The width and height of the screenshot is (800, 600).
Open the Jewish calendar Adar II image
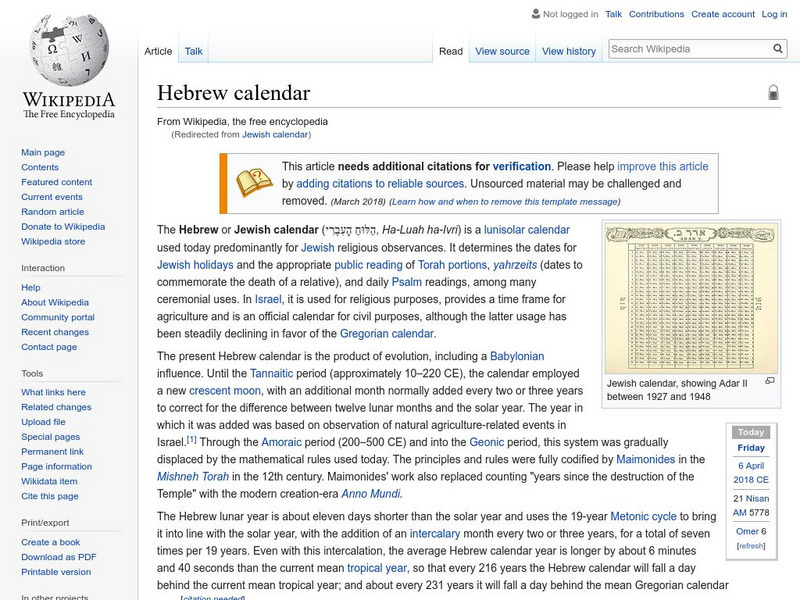tap(691, 298)
